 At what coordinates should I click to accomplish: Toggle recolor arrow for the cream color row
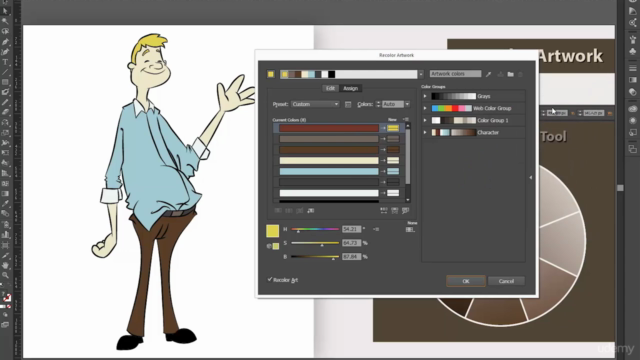383,160
